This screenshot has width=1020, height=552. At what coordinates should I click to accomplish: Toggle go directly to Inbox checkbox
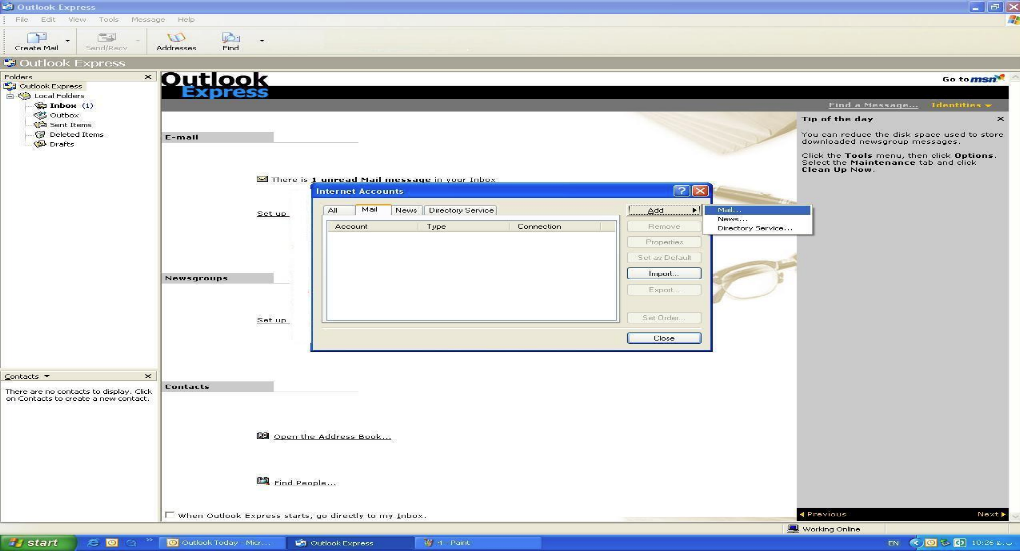coord(170,515)
